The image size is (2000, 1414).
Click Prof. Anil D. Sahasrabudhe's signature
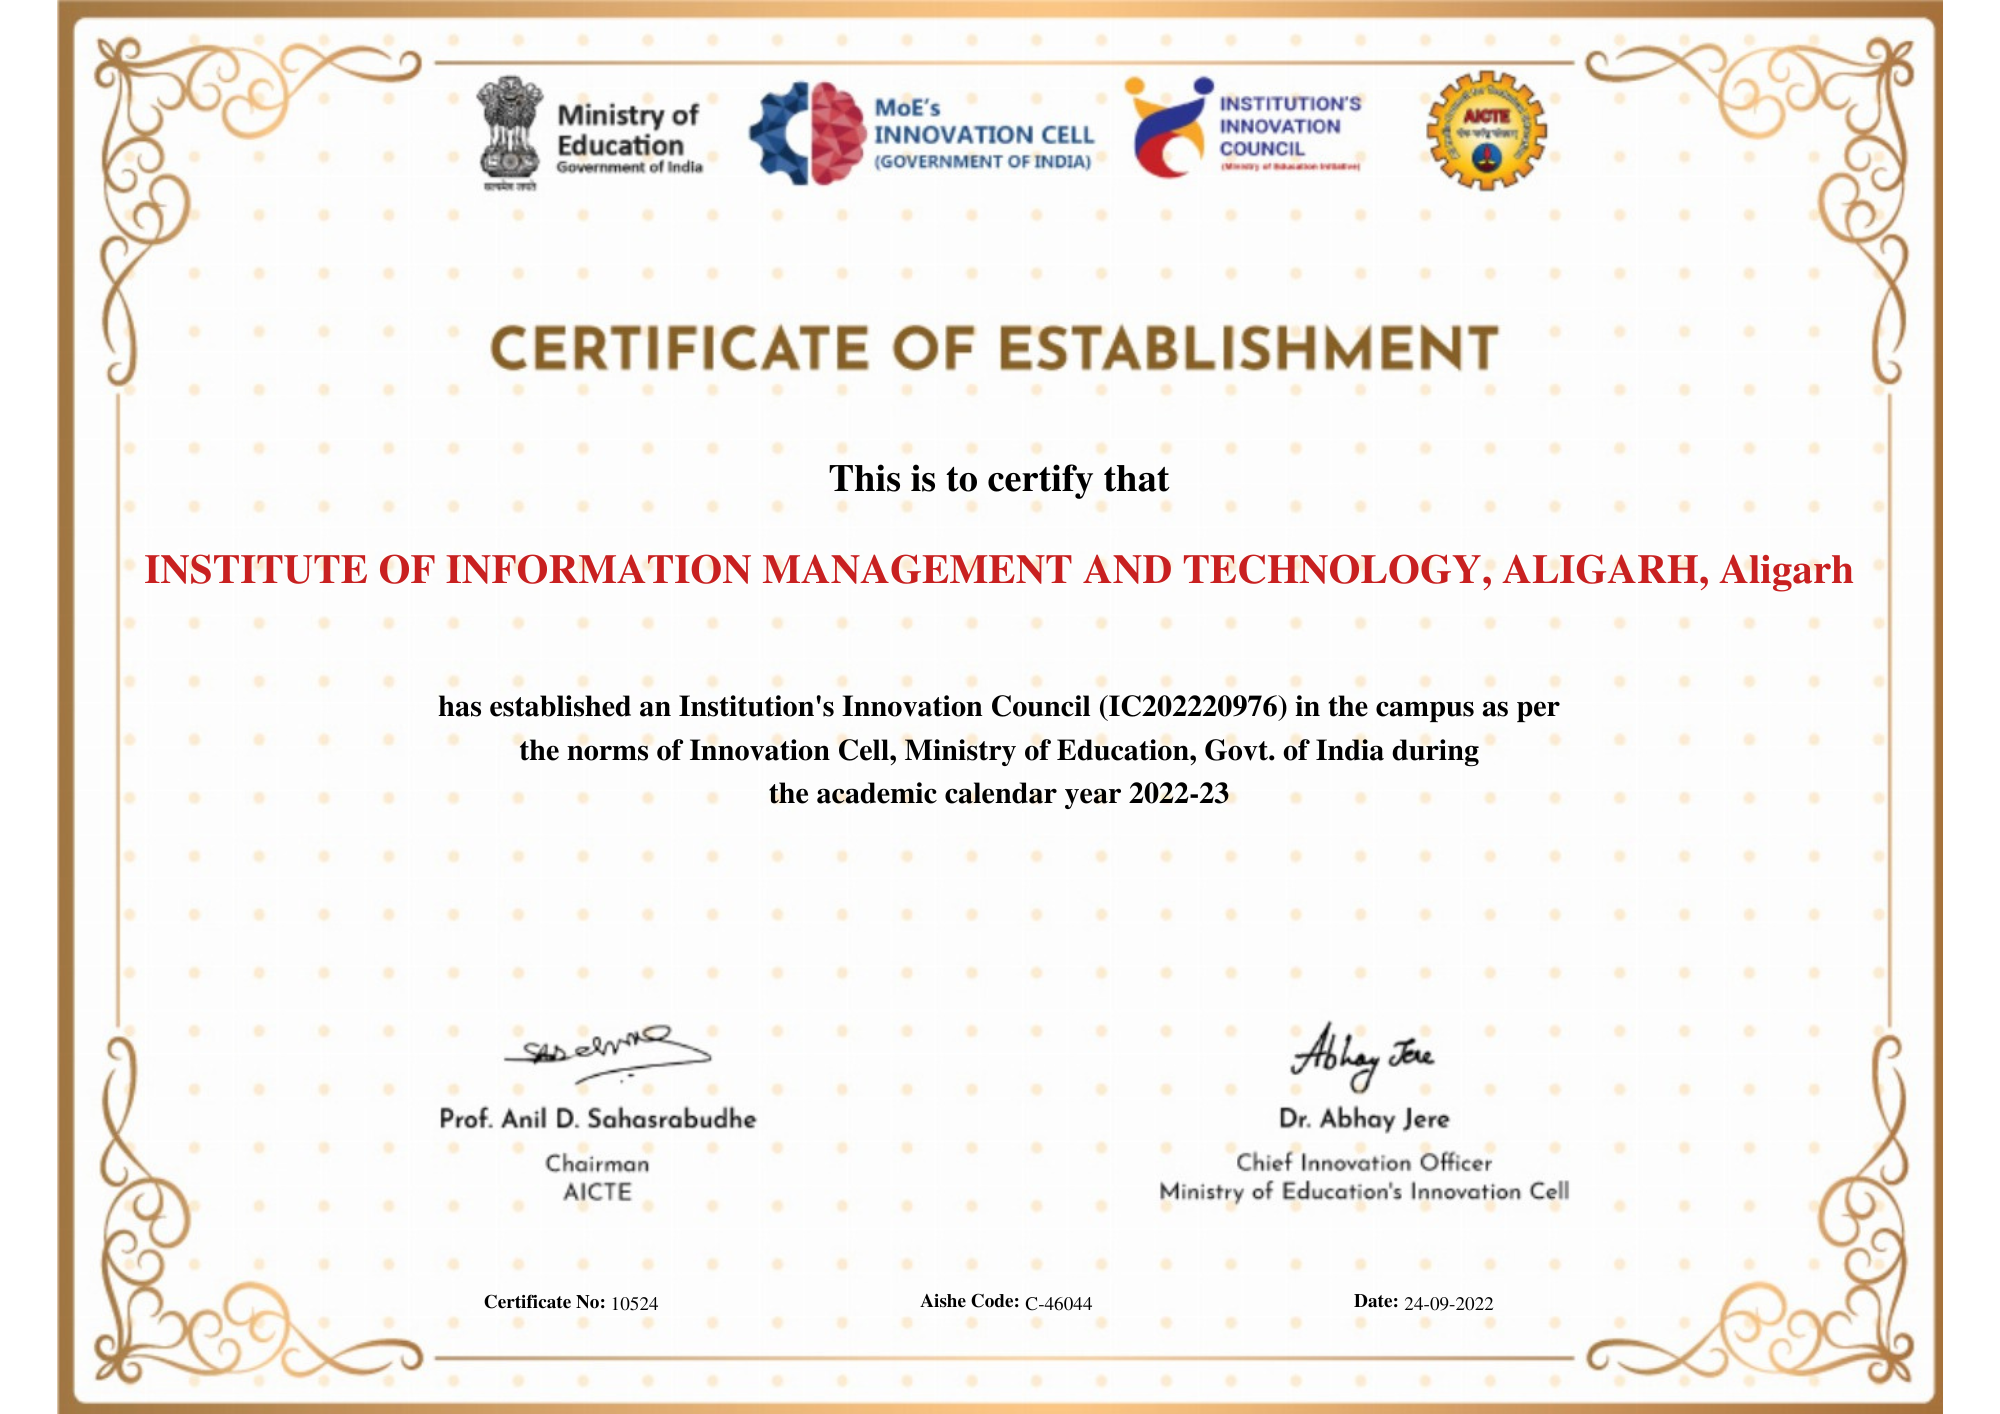[x=607, y=1053]
